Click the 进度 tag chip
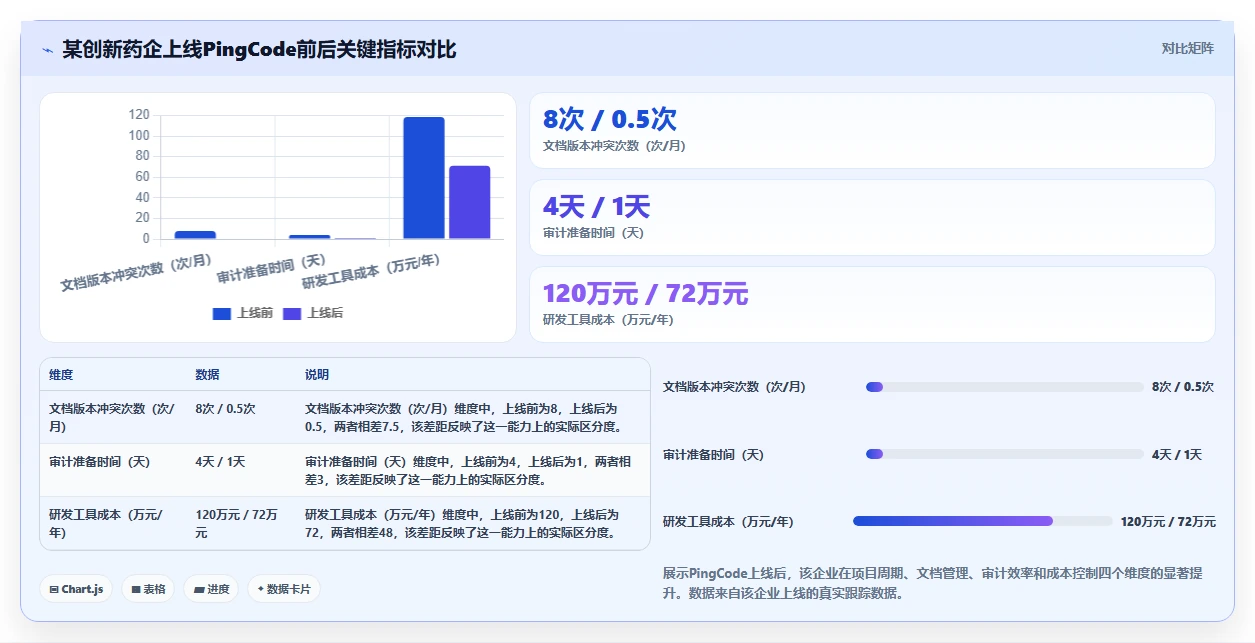 pos(211,589)
